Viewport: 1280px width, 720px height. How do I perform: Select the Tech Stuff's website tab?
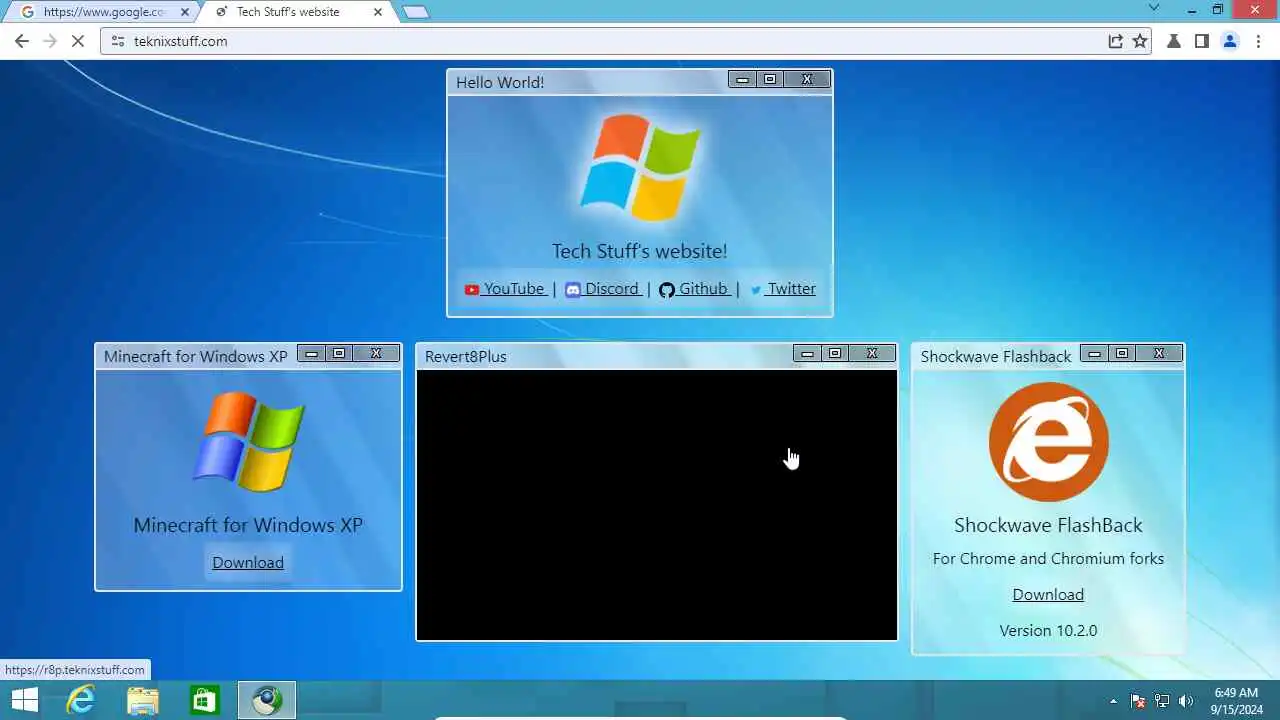(301, 12)
